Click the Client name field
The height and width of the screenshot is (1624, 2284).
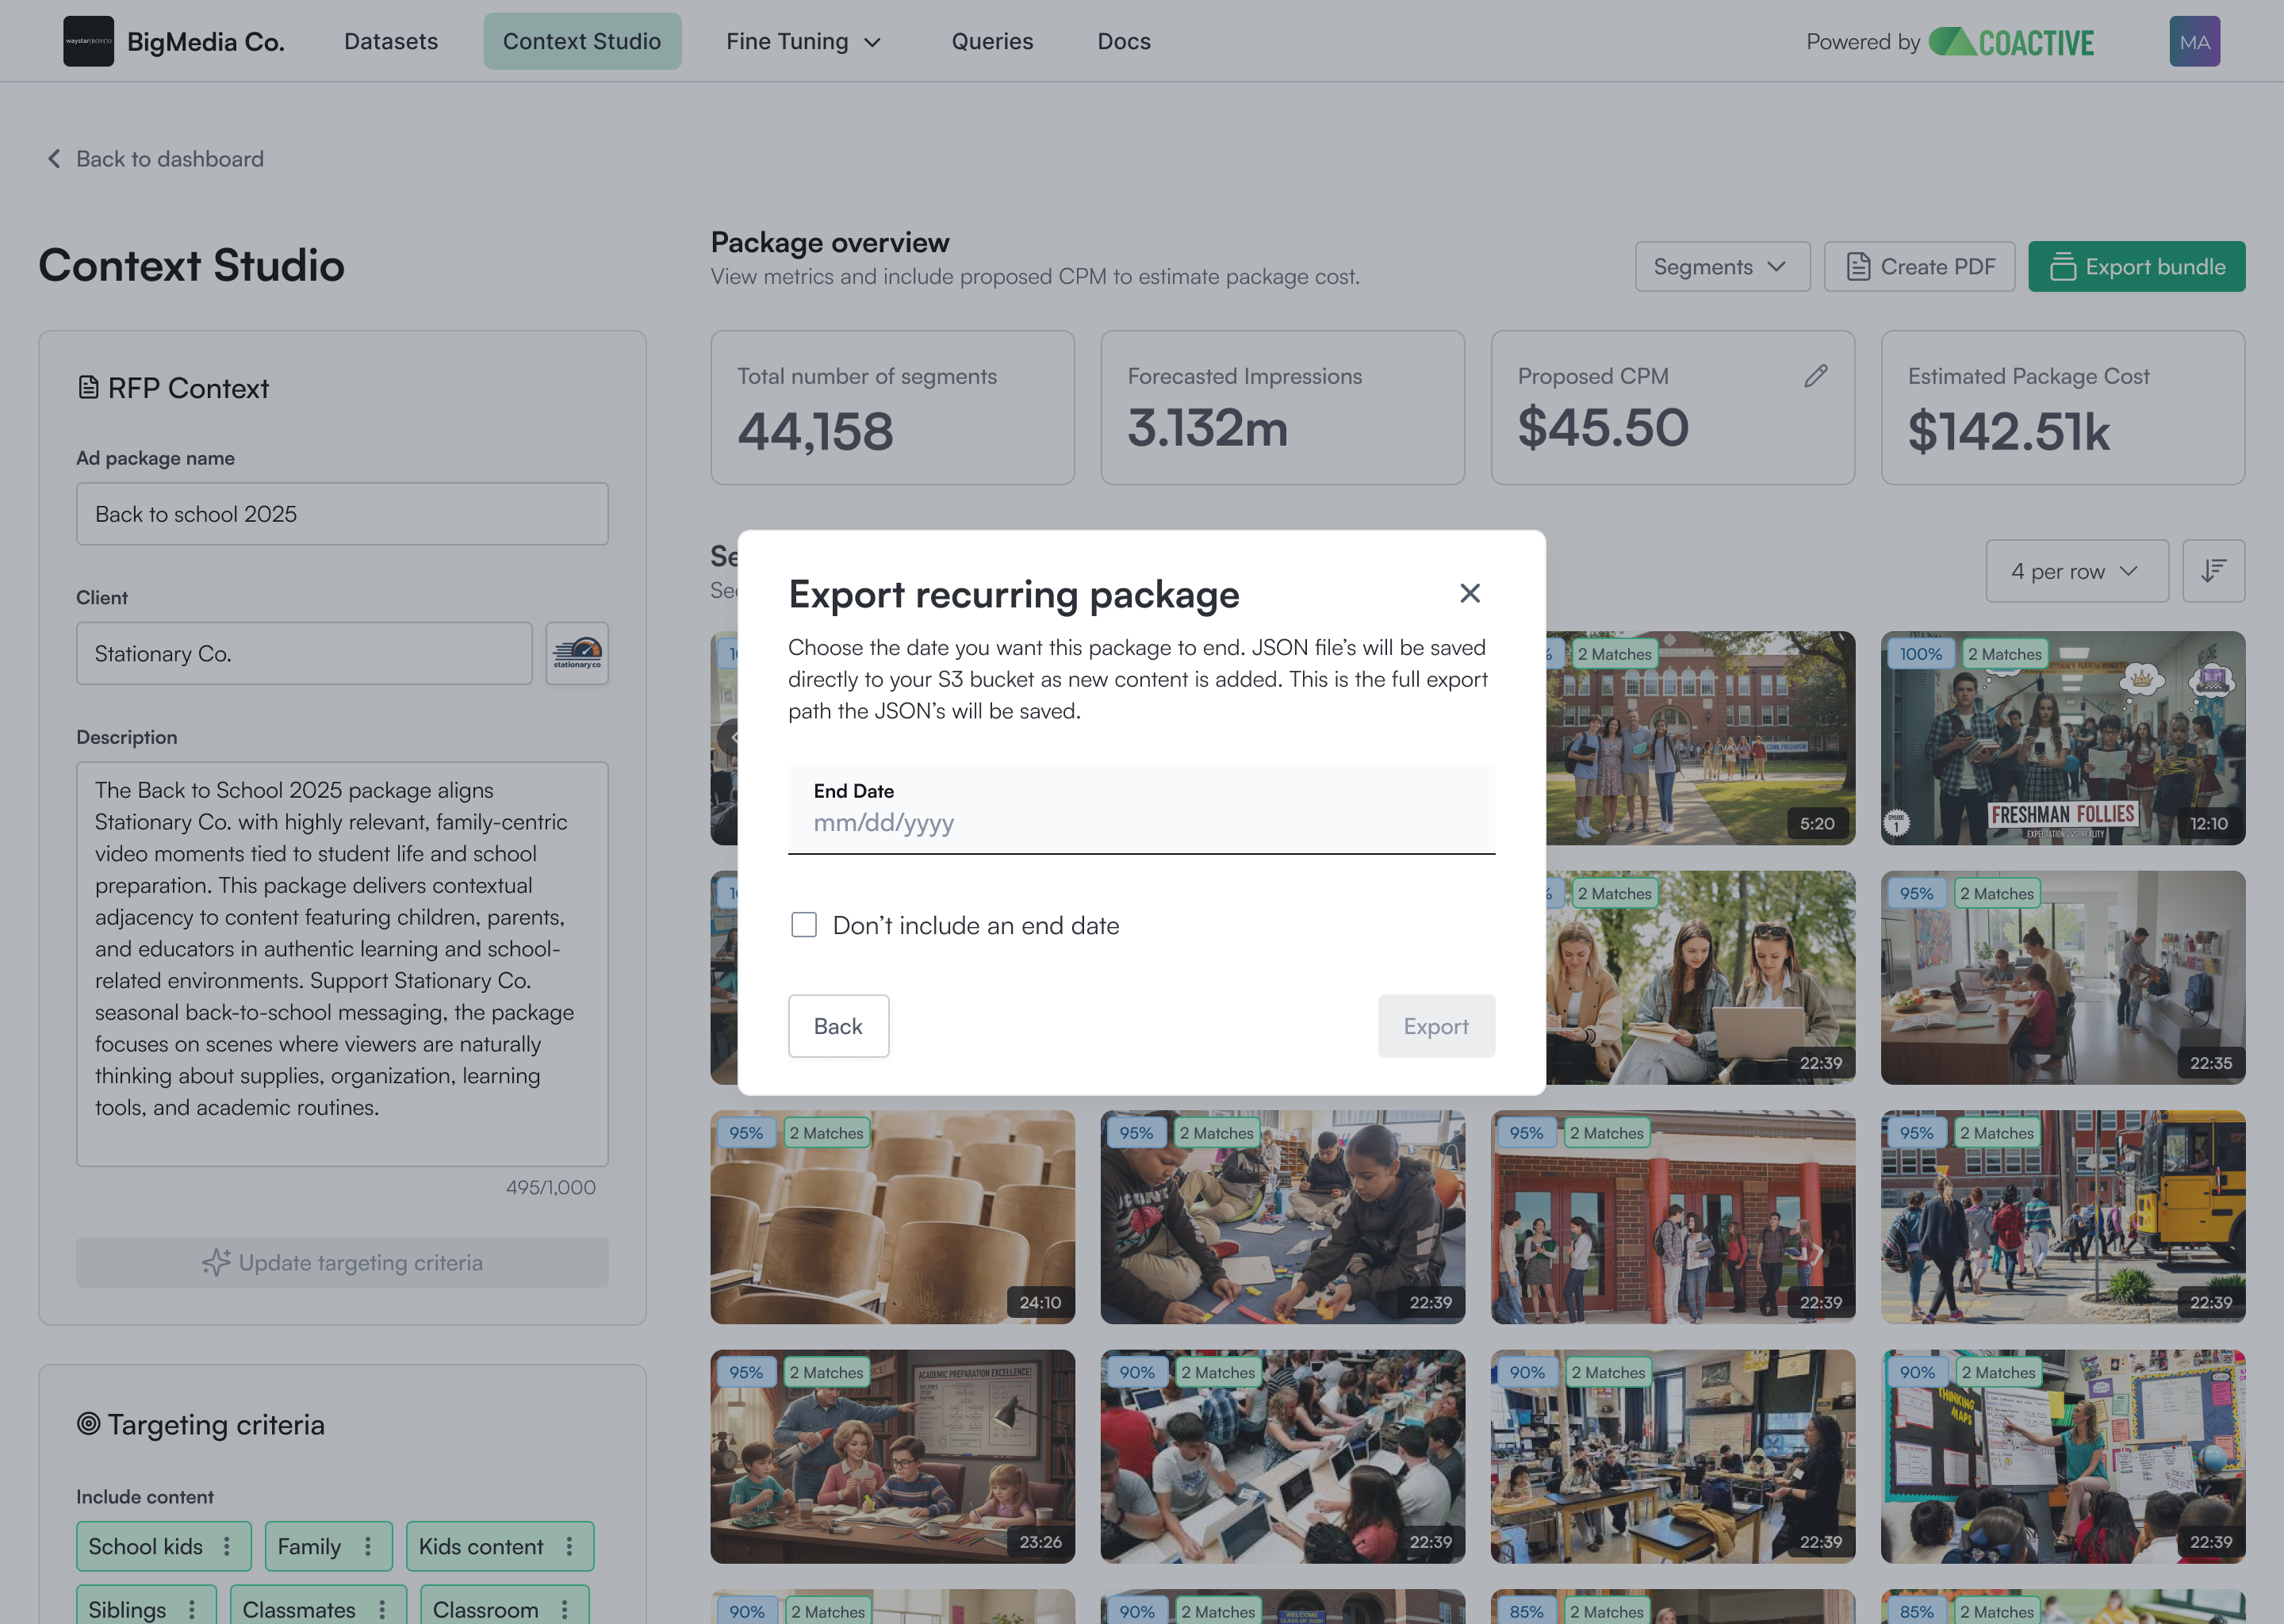pyautogui.click(x=304, y=653)
